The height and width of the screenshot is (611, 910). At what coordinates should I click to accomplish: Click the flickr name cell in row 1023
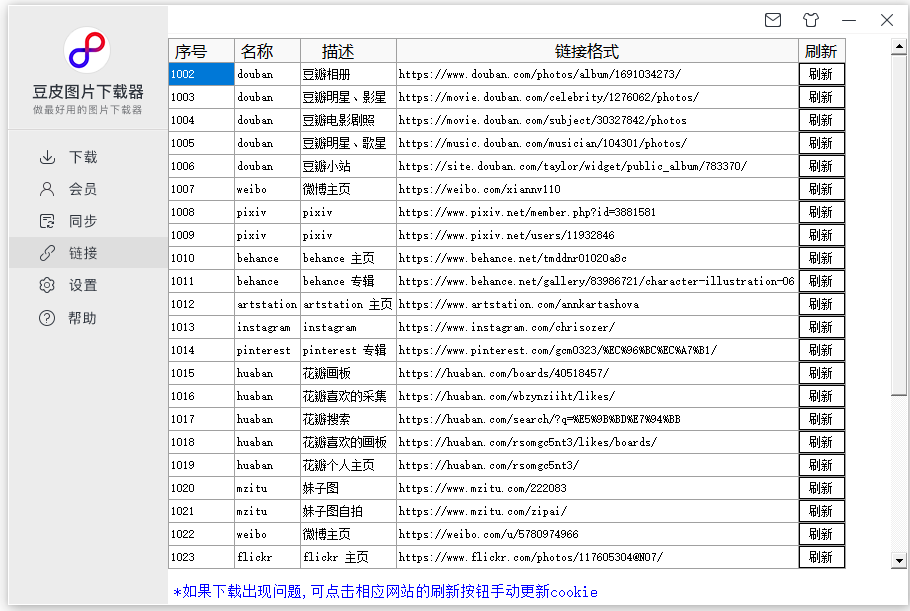(x=268, y=557)
